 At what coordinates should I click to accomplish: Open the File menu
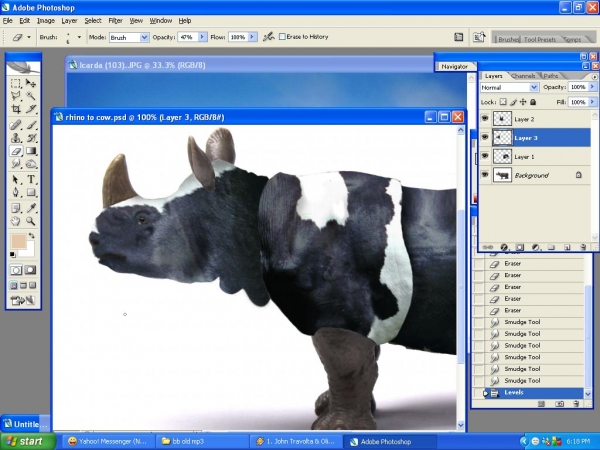click(x=8, y=21)
